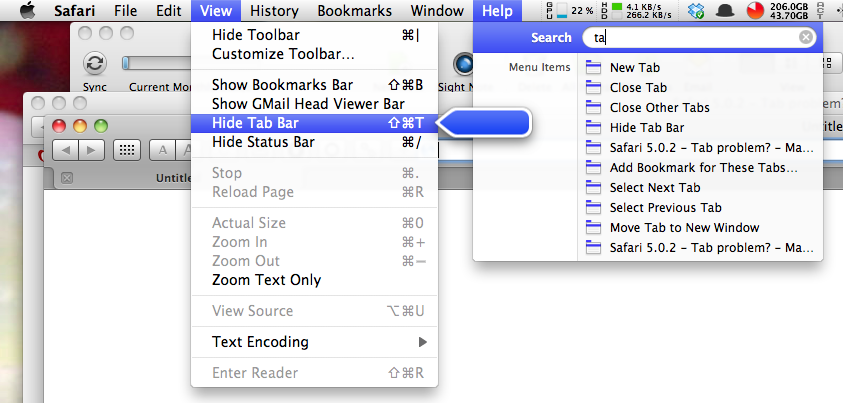This screenshot has height=403, width=843.
Task: Click red close button of Safari window
Action: point(59,126)
